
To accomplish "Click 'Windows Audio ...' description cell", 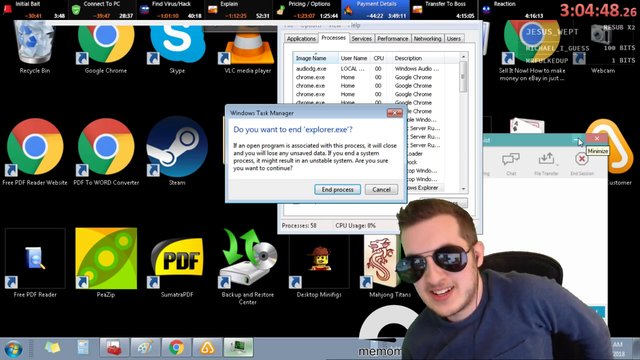I will pyautogui.click(x=417, y=69).
